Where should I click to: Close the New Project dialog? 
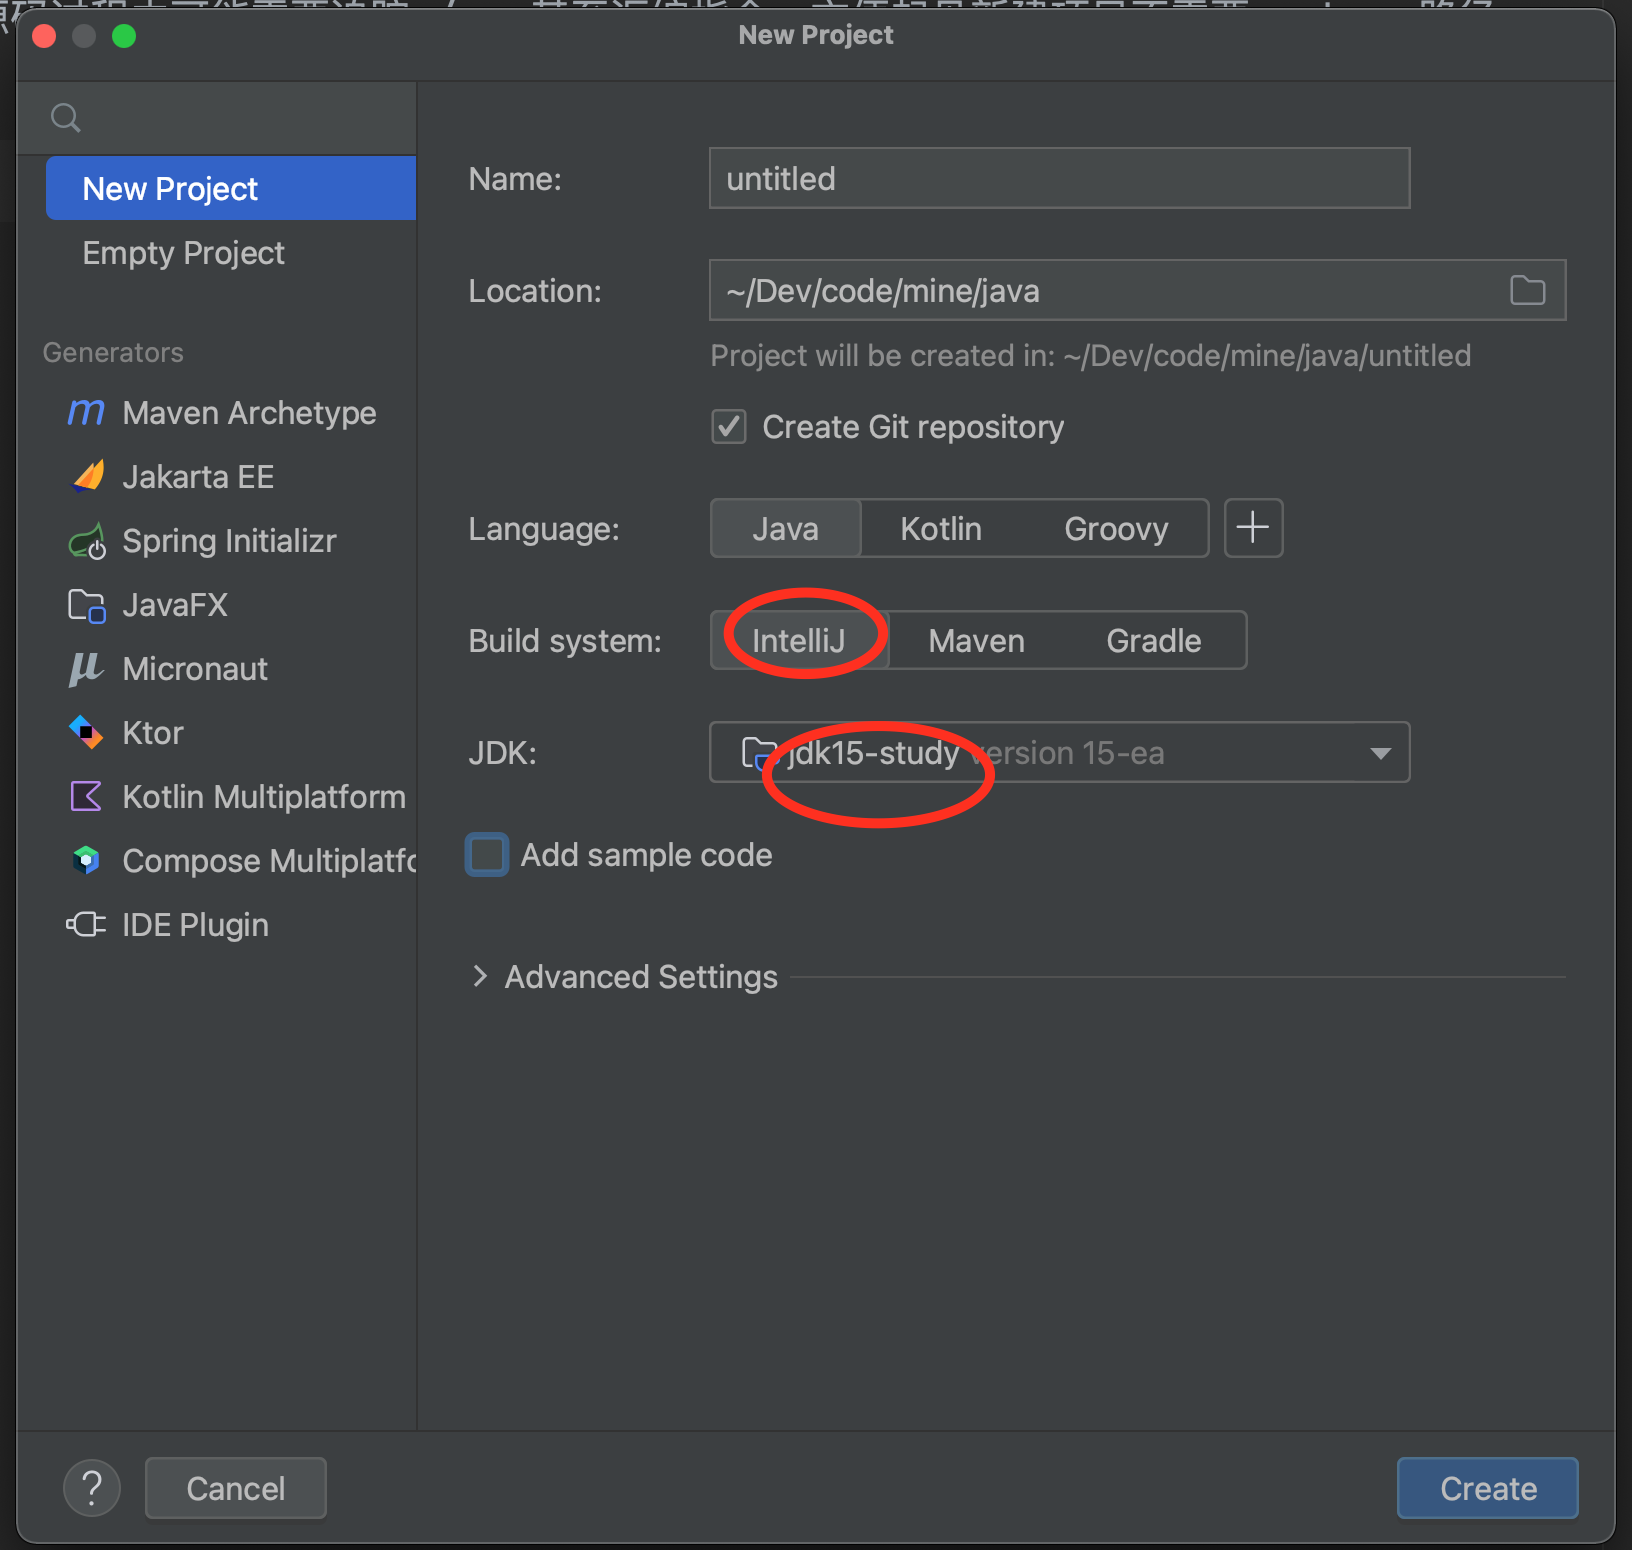44,36
